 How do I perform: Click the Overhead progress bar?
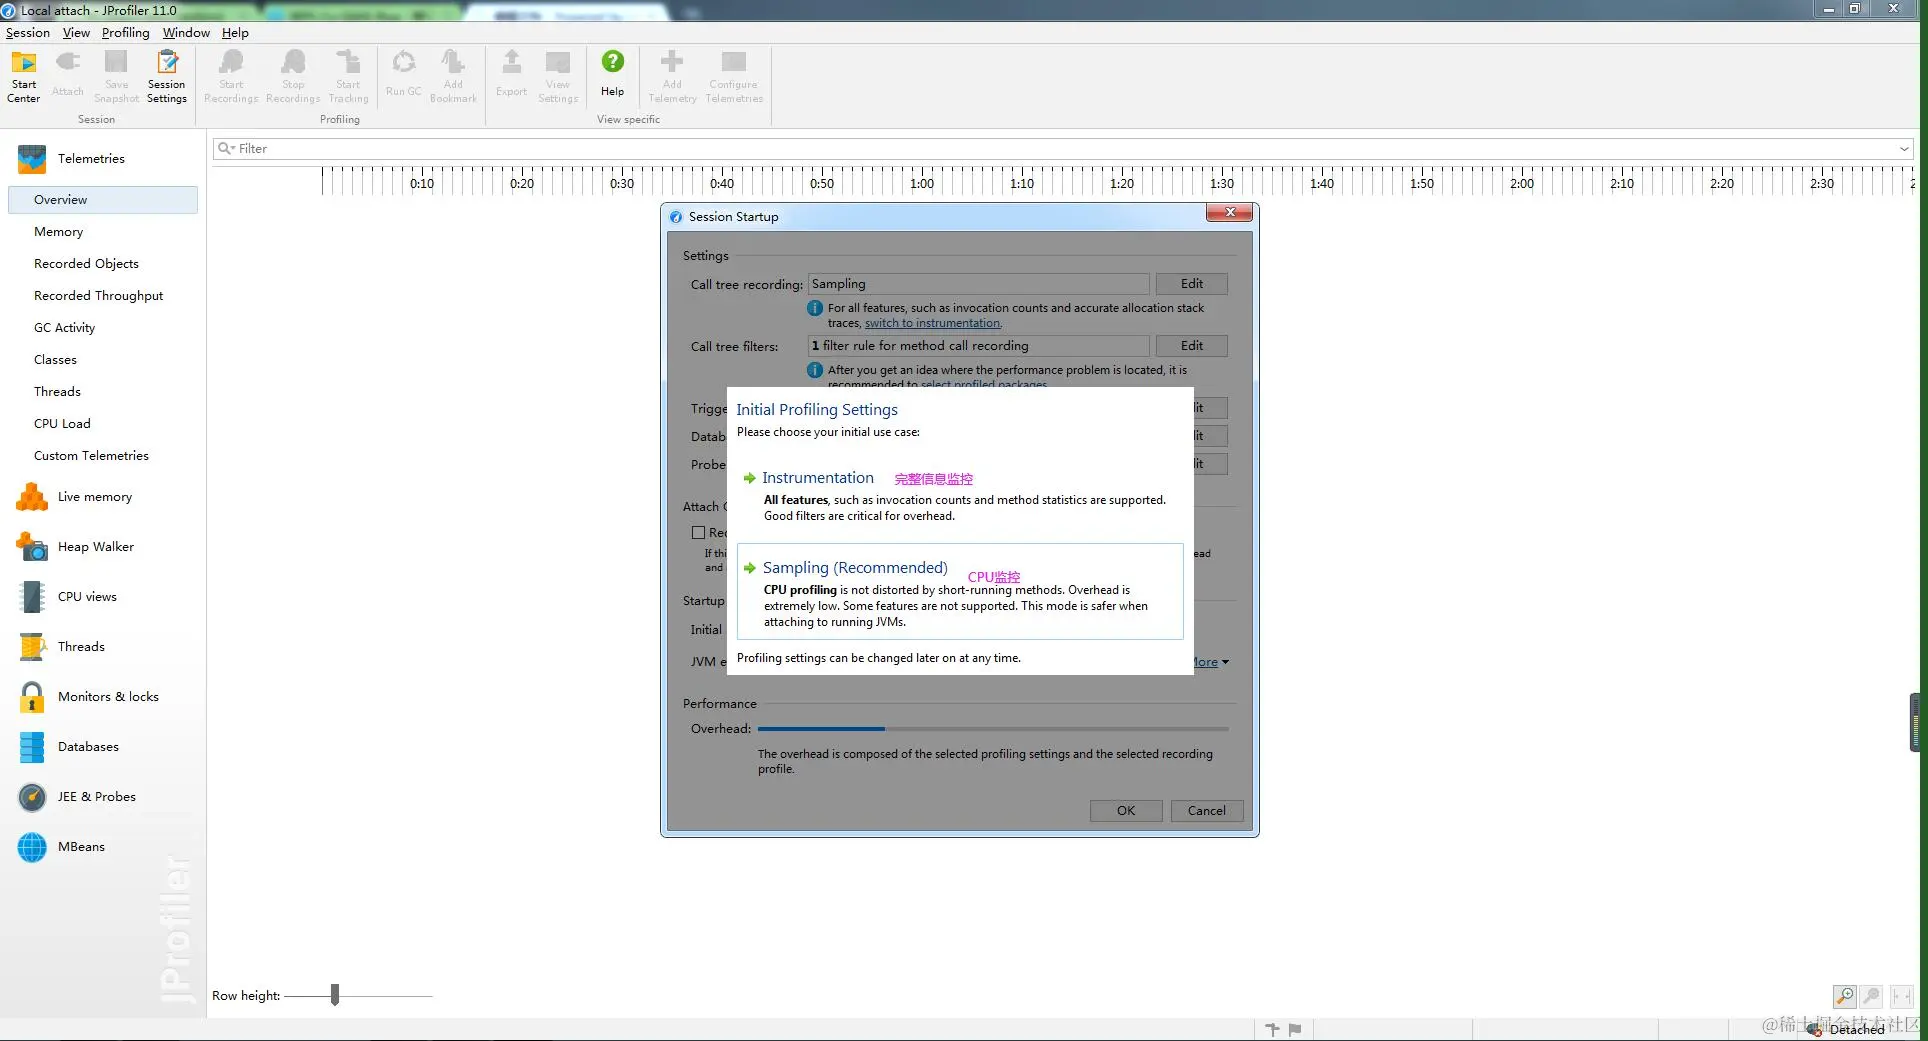(x=993, y=729)
